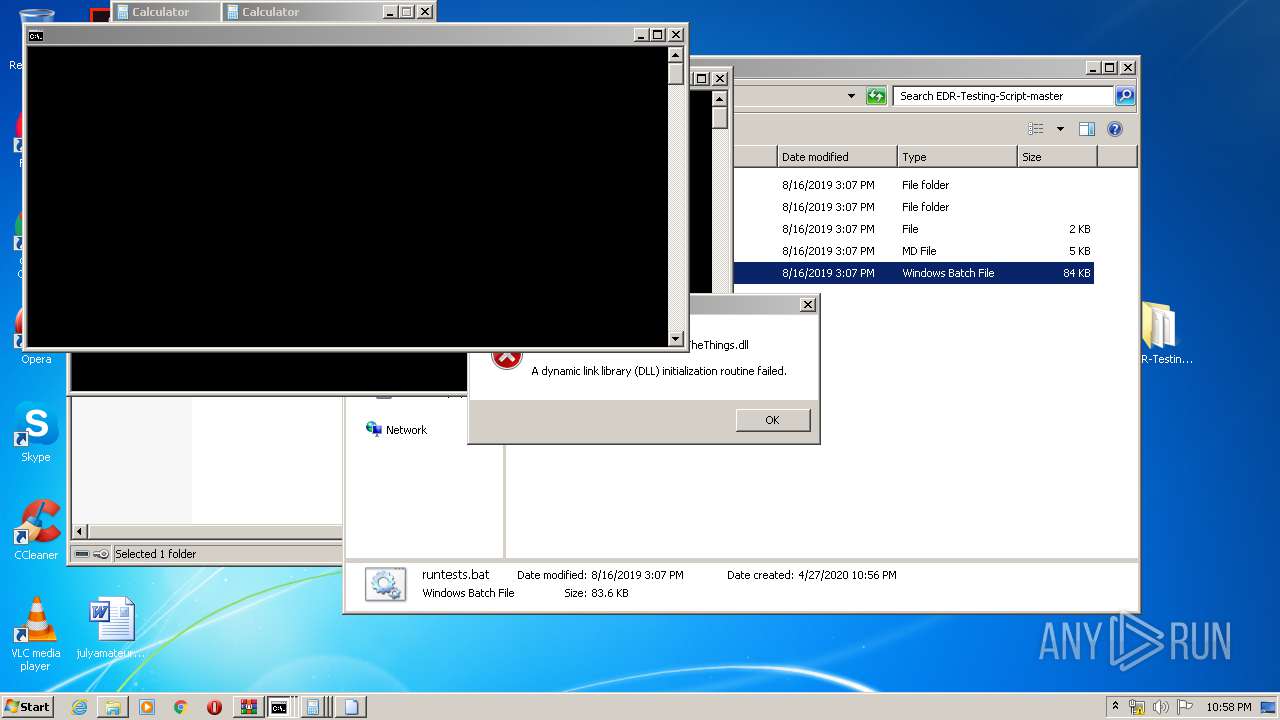Switch to the blank document taskbar button
Viewport: 1280px width, 720px height.
click(351, 707)
